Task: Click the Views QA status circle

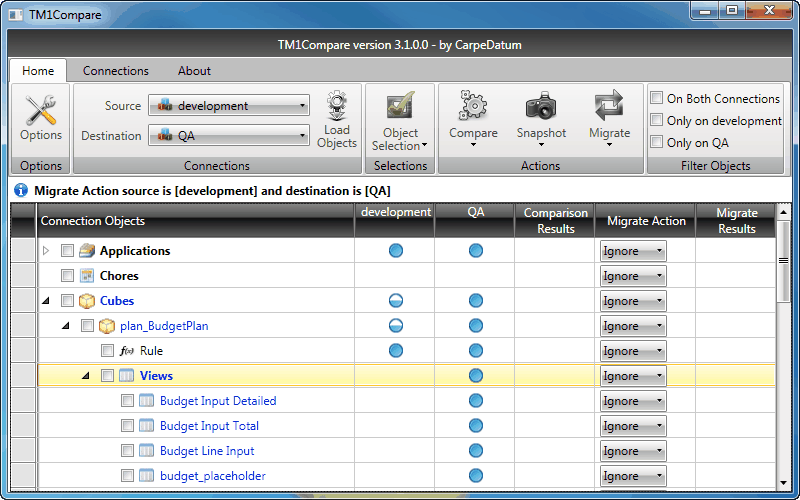Action: [476, 376]
